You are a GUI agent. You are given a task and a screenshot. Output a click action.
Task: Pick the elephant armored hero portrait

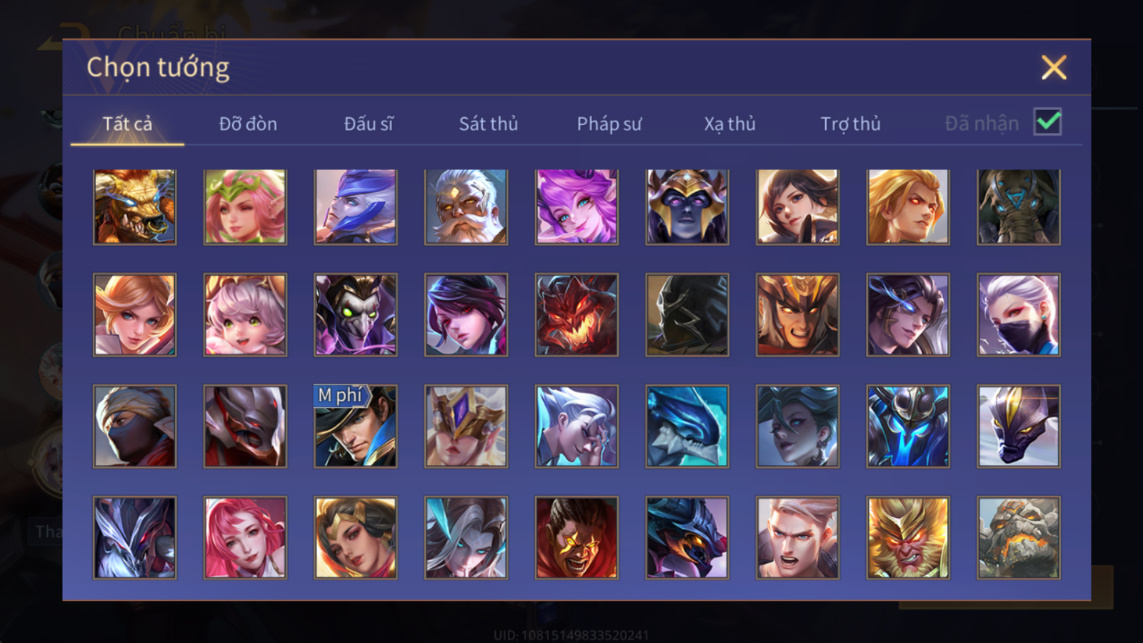[x=1018, y=207]
